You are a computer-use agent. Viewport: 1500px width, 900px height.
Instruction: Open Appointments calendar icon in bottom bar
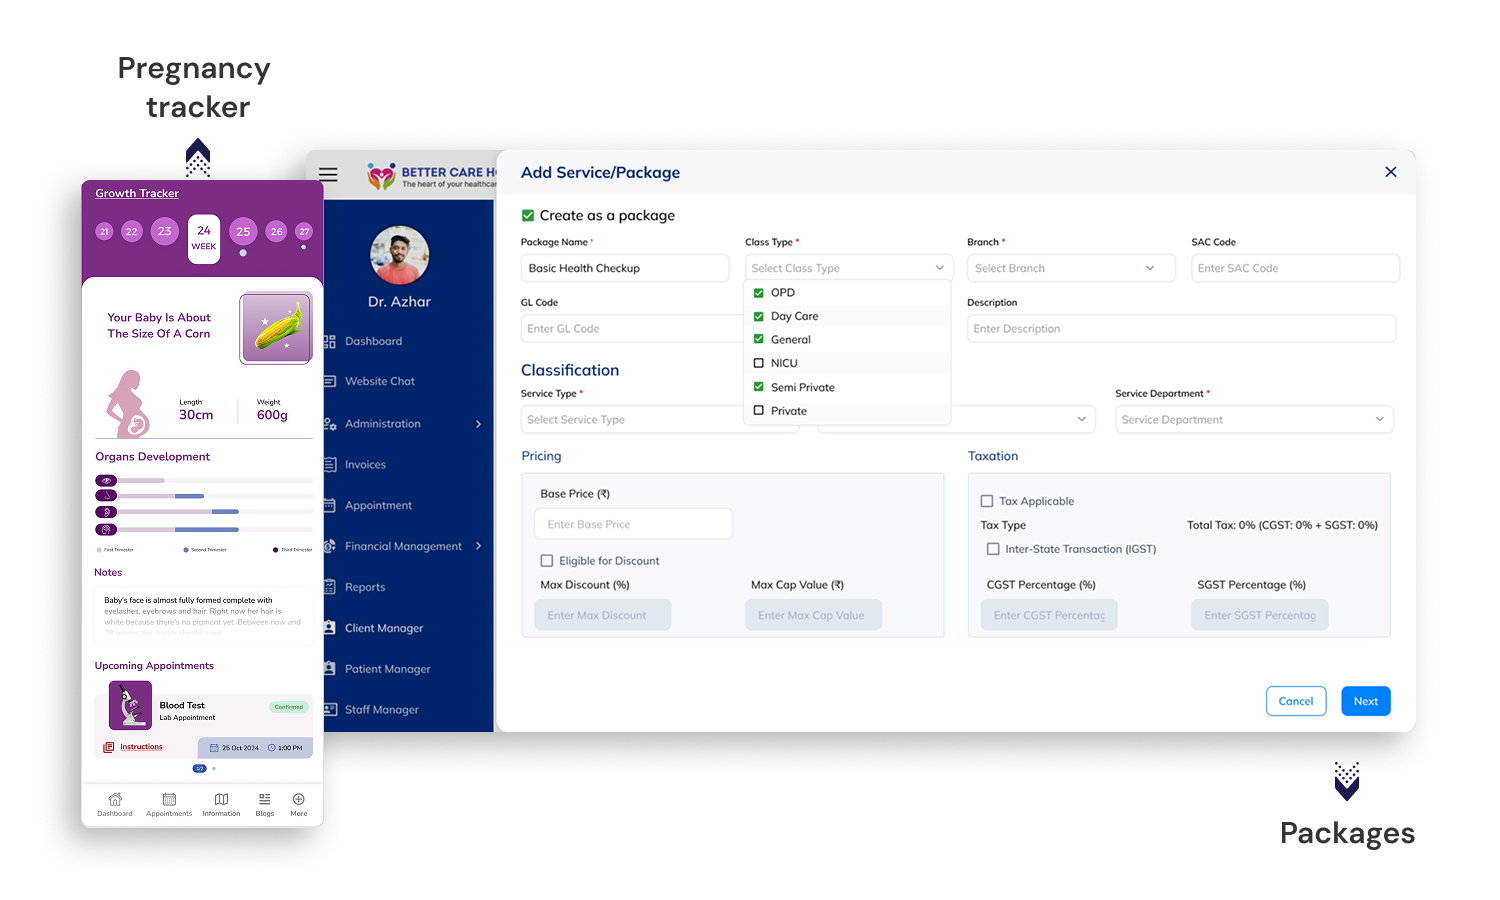click(x=169, y=799)
